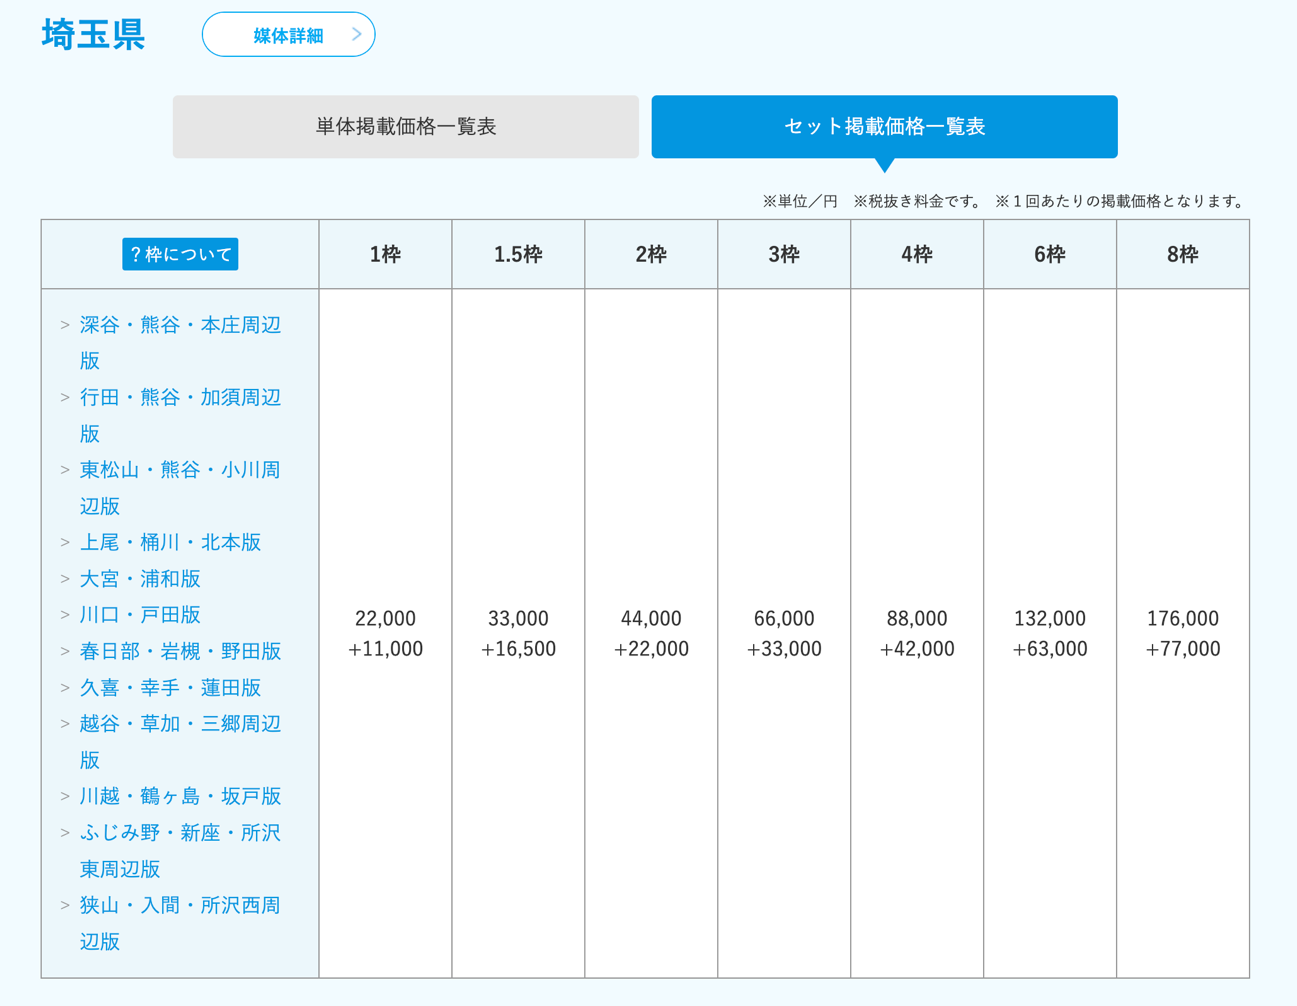This screenshot has height=1006, width=1297.
Task: Click the 4枠 column header
Action: tap(917, 255)
